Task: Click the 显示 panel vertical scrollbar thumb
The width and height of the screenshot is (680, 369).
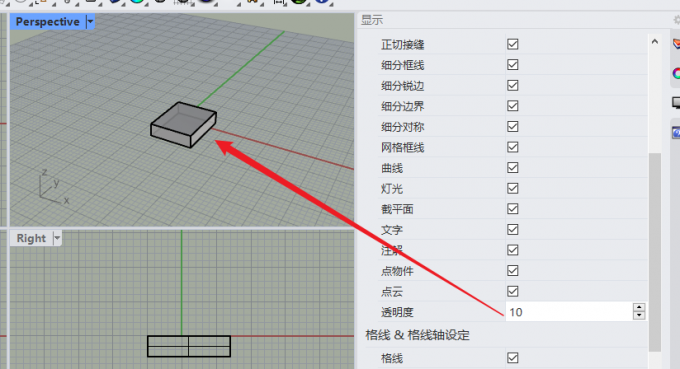Action: click(655, 251)
